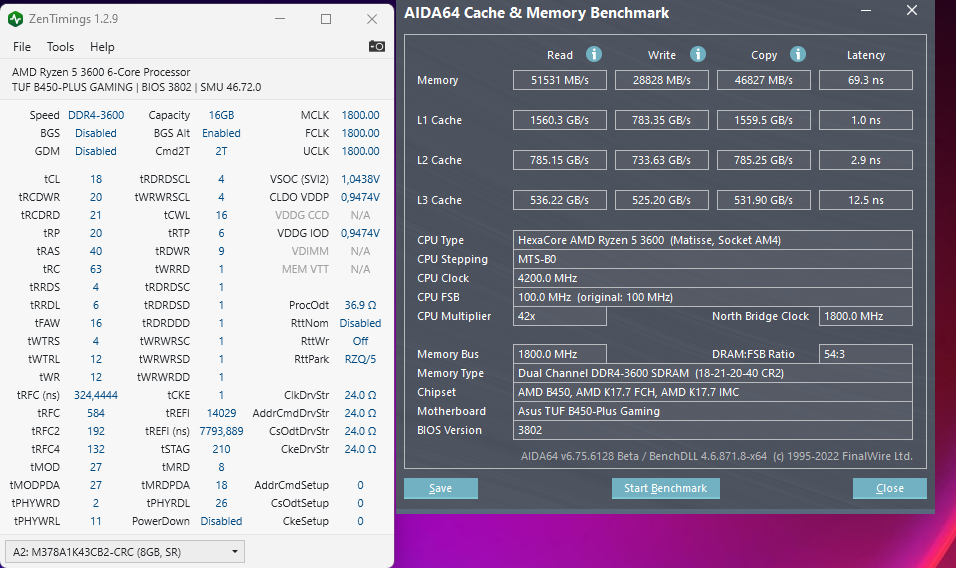Click the L3 Cache read value 536.22 GB/s
Viewport: 956px width, 568px height.
point(560,200)
